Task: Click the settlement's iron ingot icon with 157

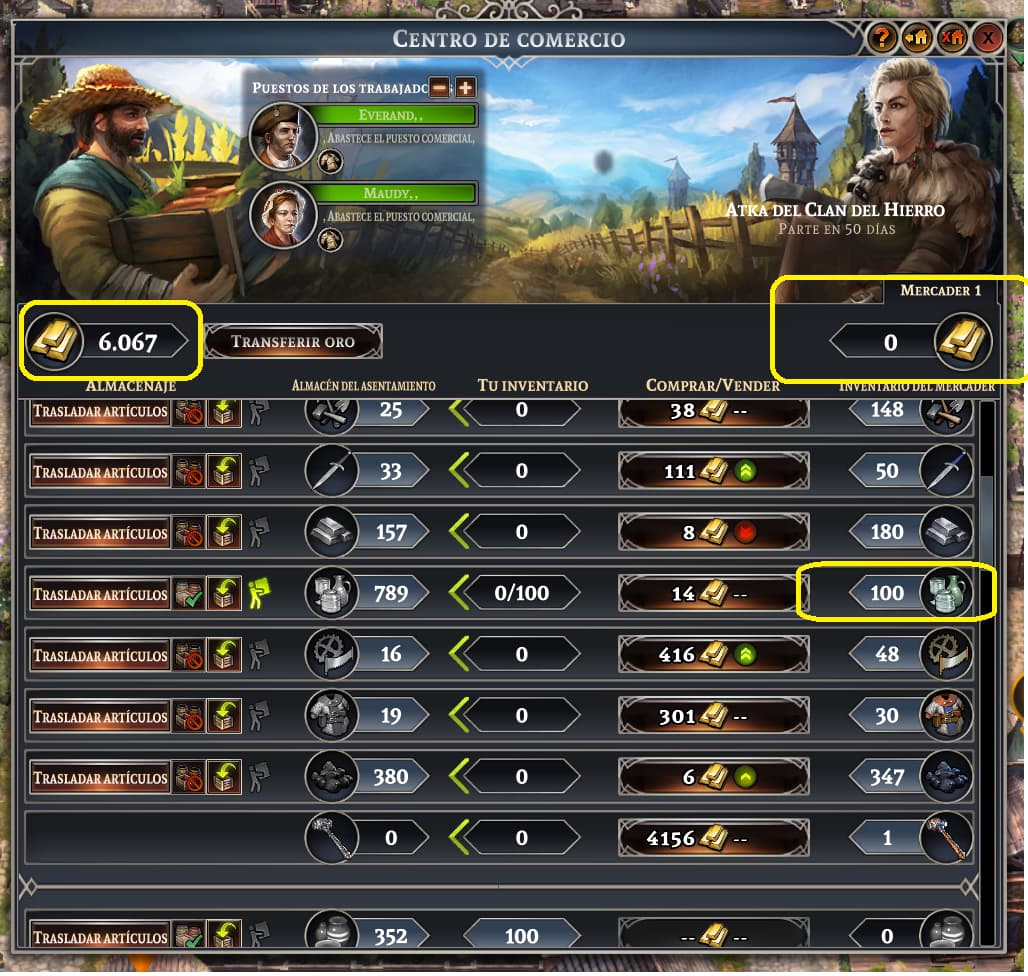Action: point(331,532)
